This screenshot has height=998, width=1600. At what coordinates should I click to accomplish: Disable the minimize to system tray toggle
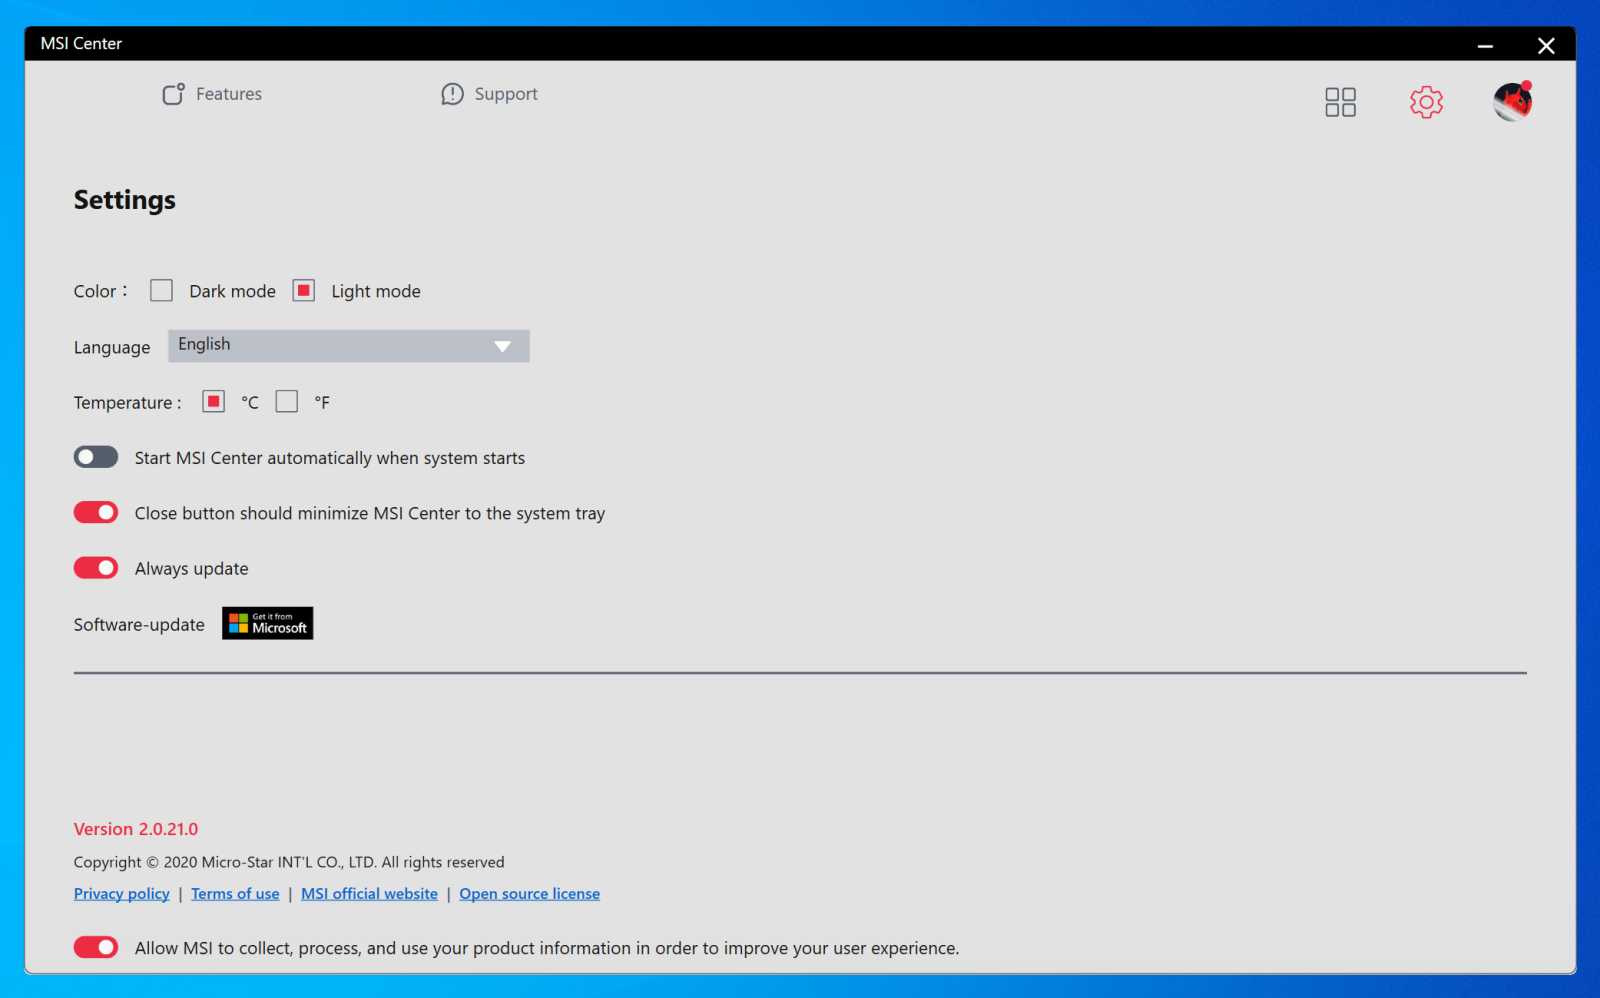pyautogui.click(x=96, y=512)
